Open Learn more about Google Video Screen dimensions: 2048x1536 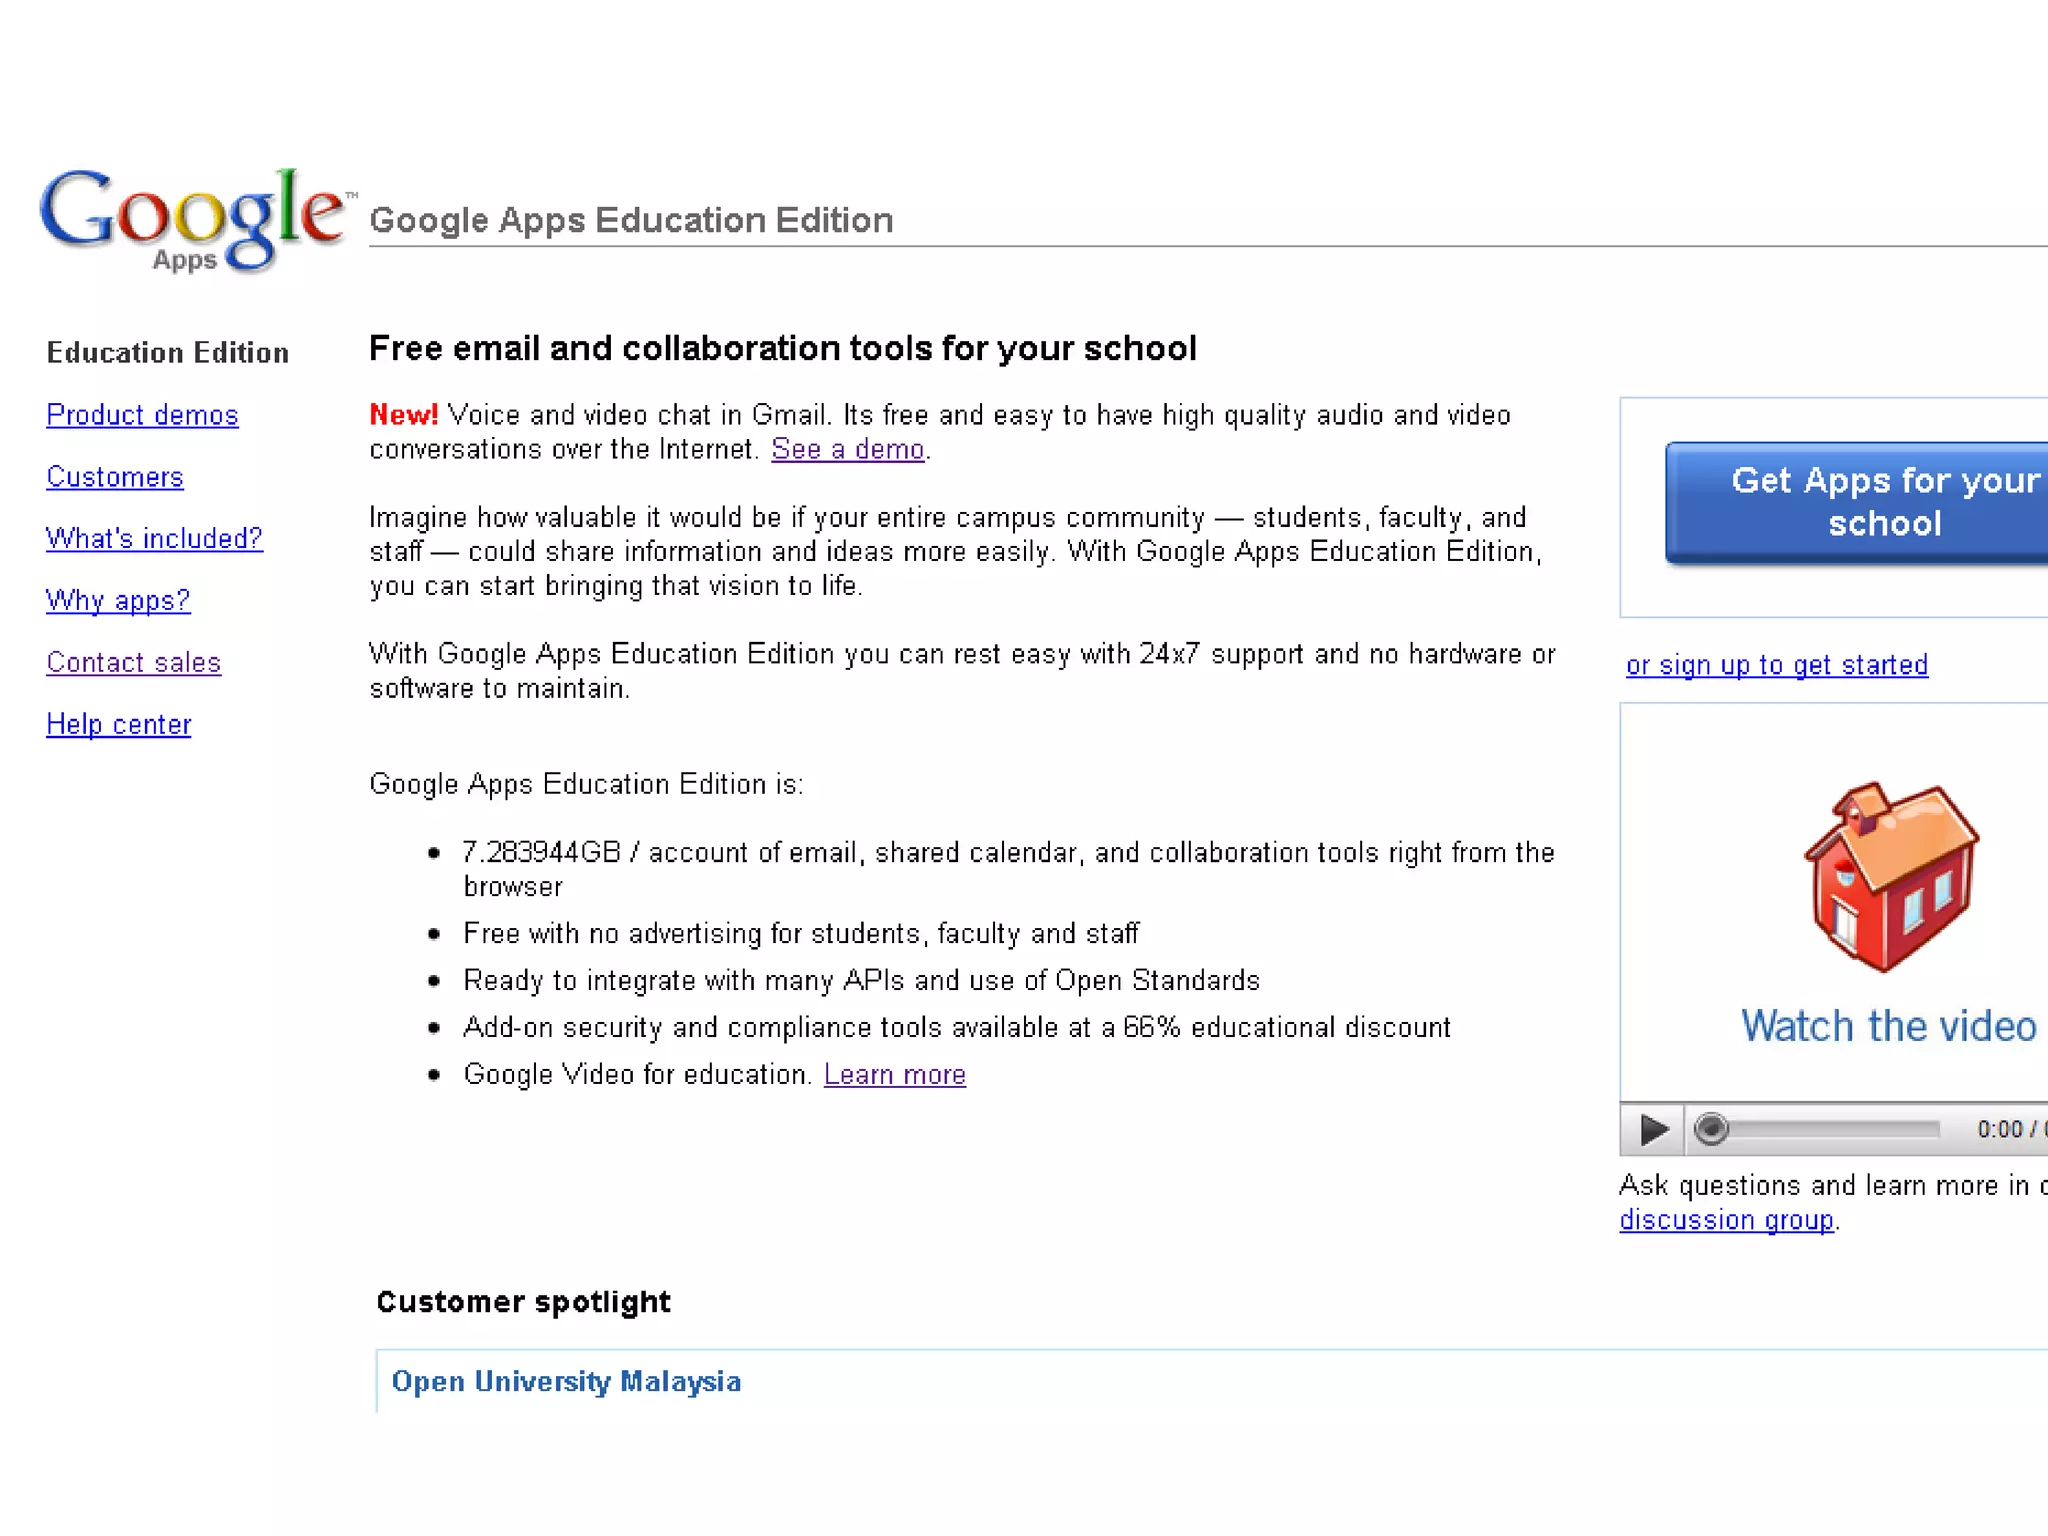[894, 1075]
